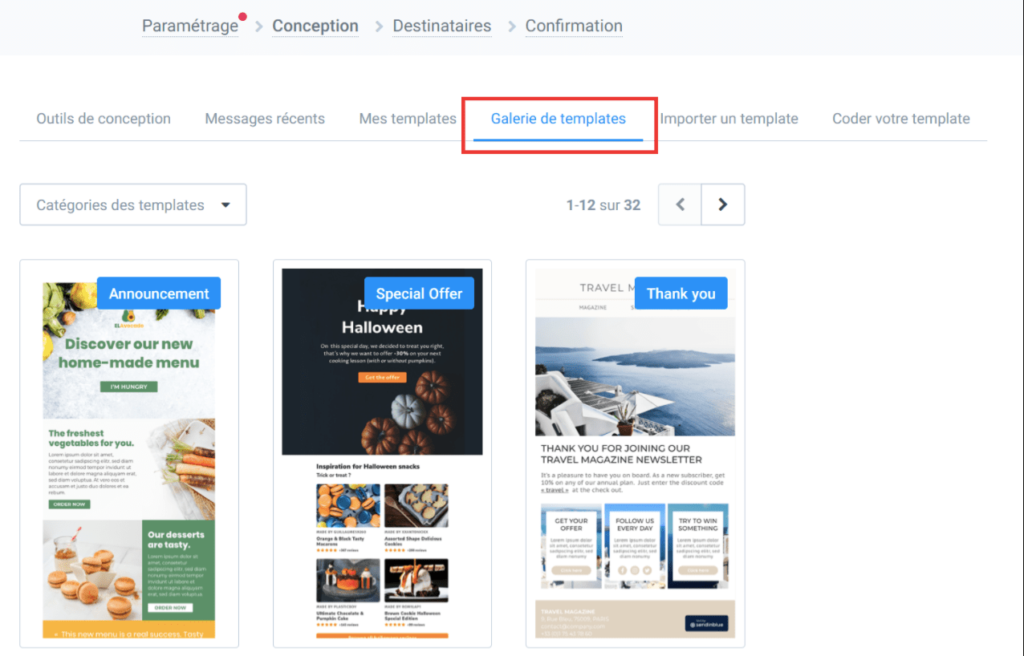Open Coder votre template tab
Image resolution: width=1024 pixels, height=656 pixels.
(x=901, y=118)
